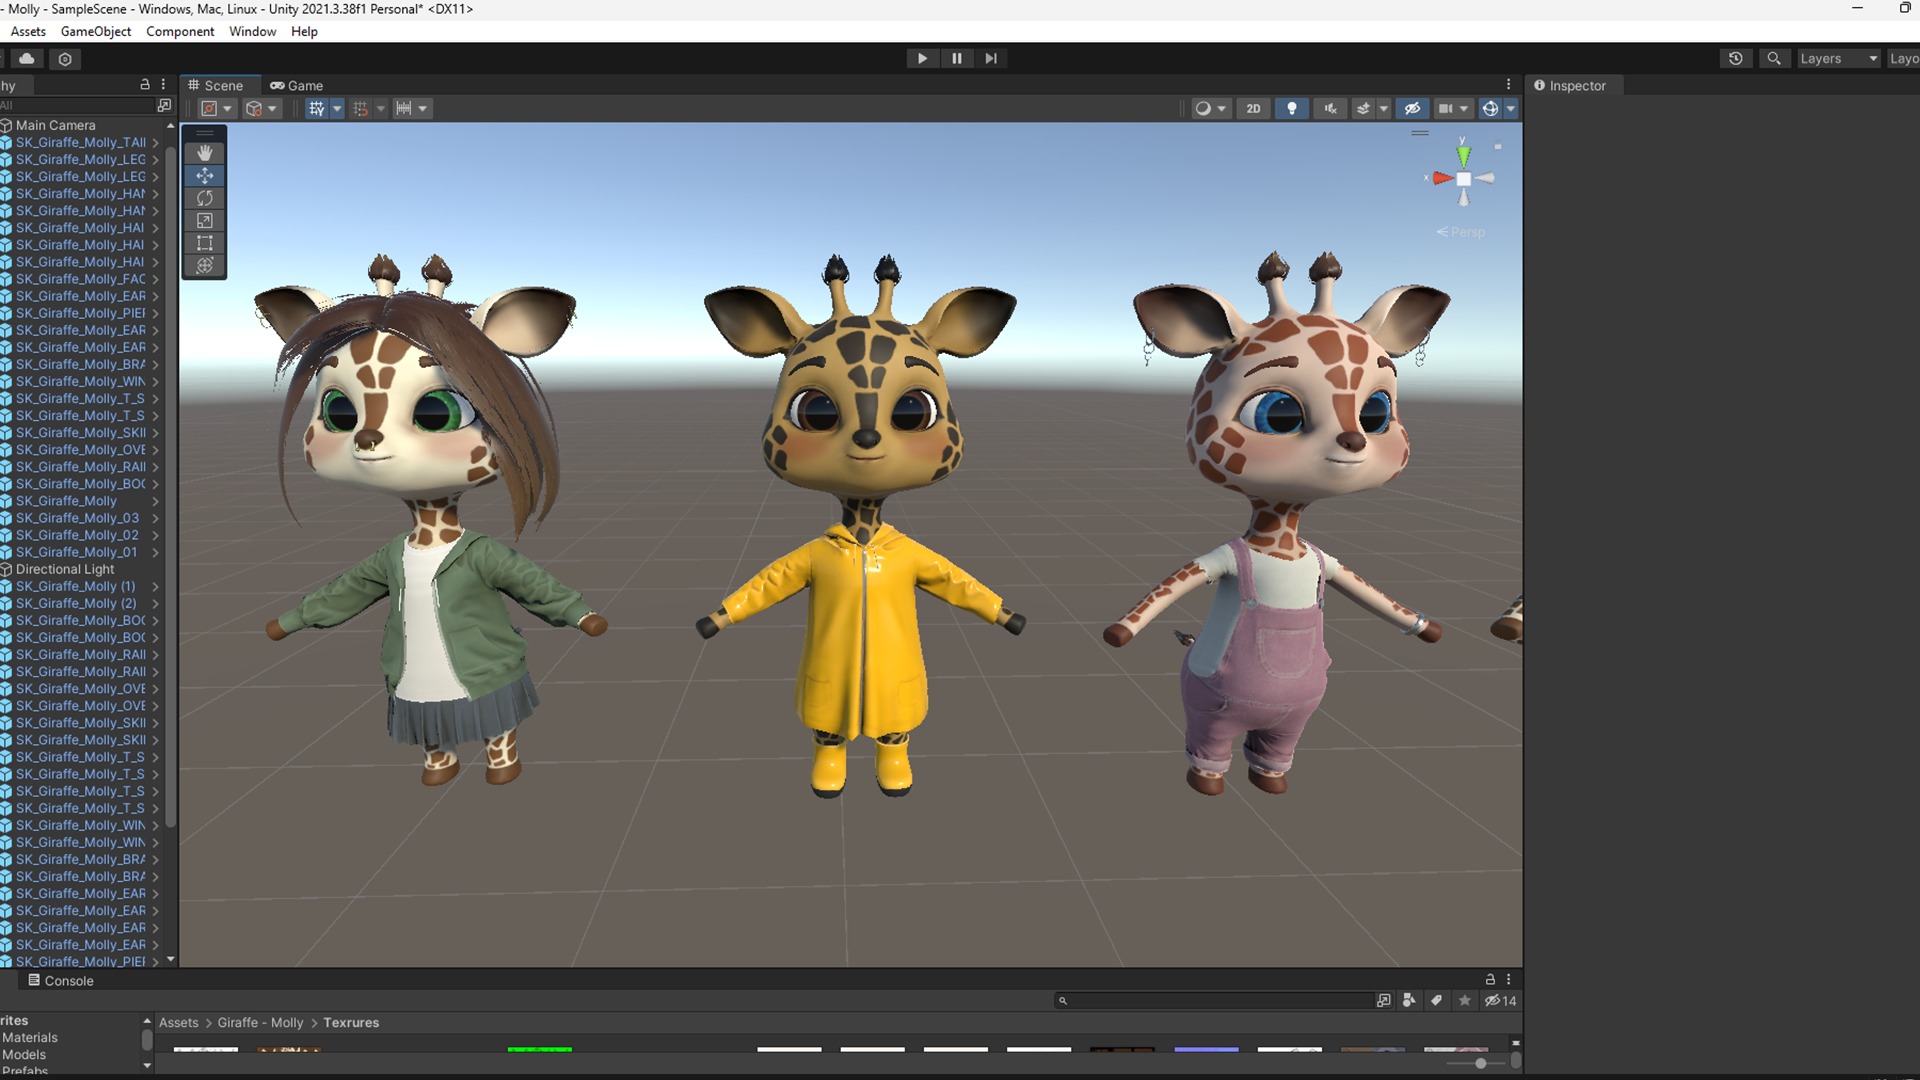The height and width of the screenshot is (1080, 1920).
Task: Pause play mode
Action: (956, 58)
